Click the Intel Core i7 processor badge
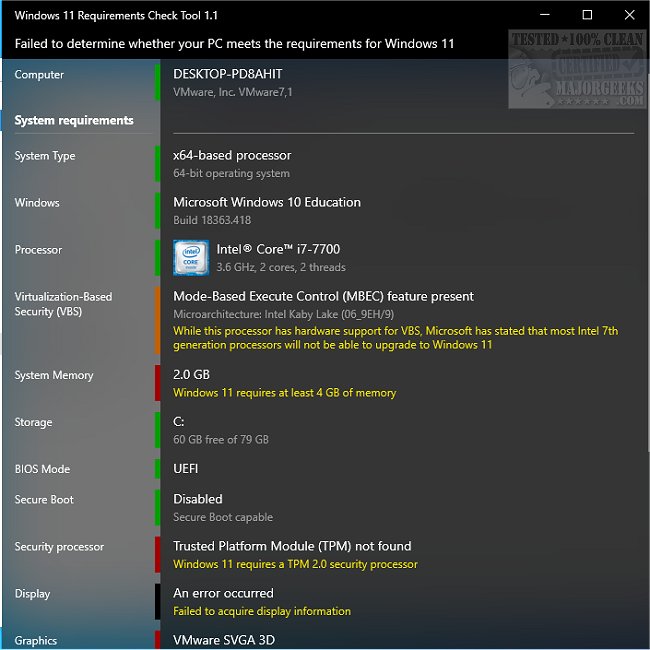 (190, 258)
